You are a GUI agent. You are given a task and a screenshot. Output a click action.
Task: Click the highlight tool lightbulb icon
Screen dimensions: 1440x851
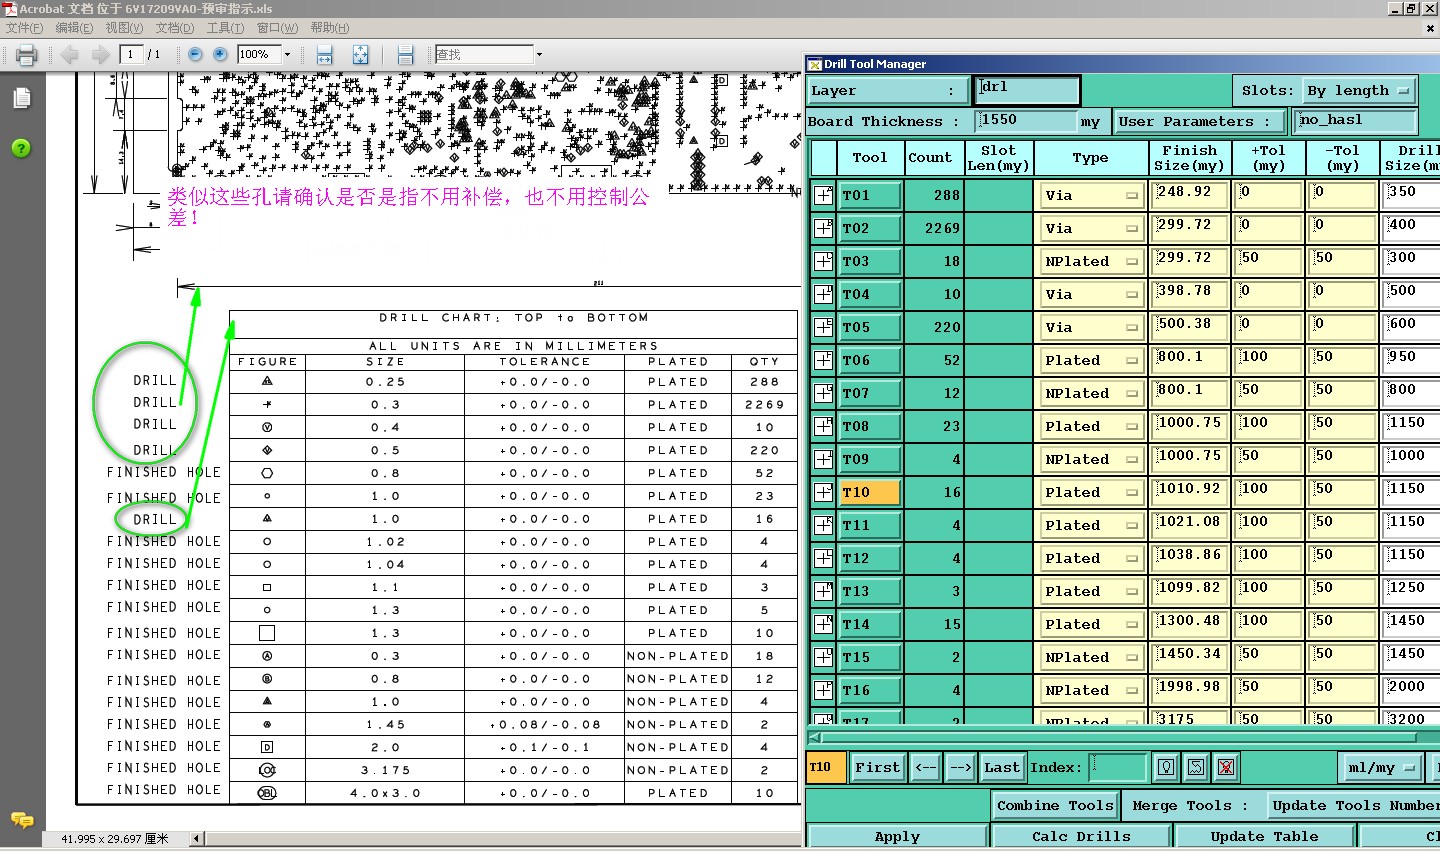(1166, 767)
